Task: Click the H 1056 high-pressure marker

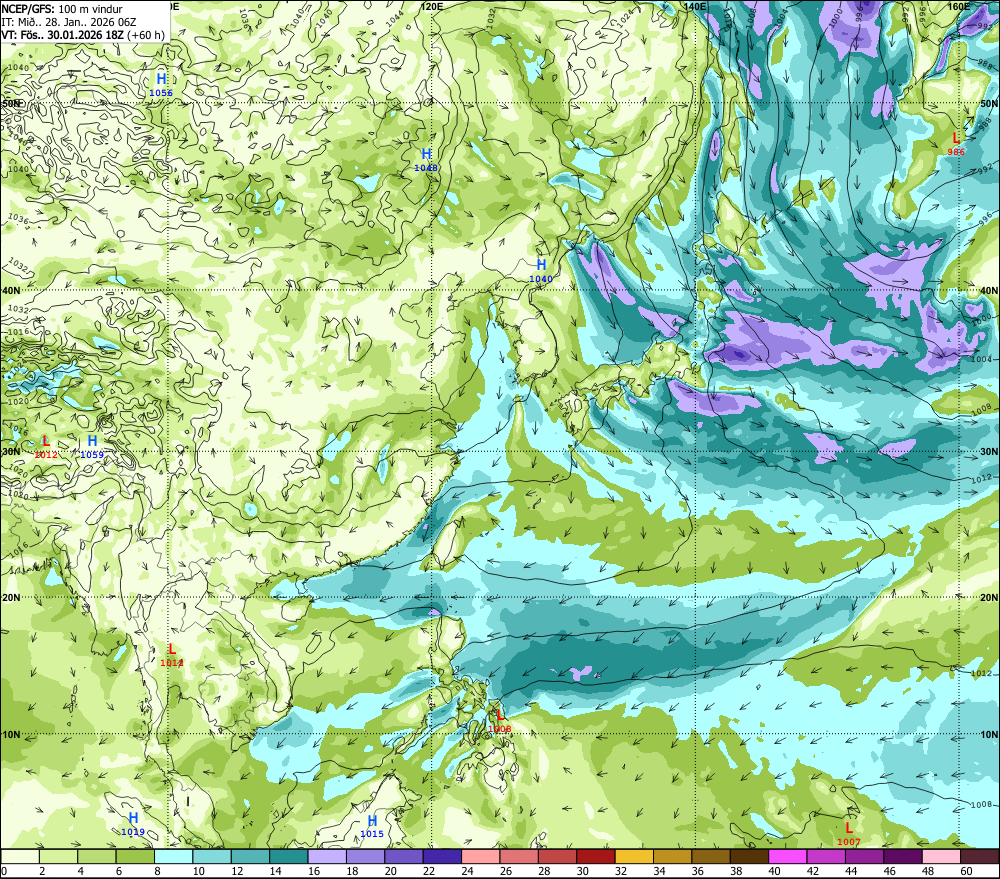Action: [161, 84]
